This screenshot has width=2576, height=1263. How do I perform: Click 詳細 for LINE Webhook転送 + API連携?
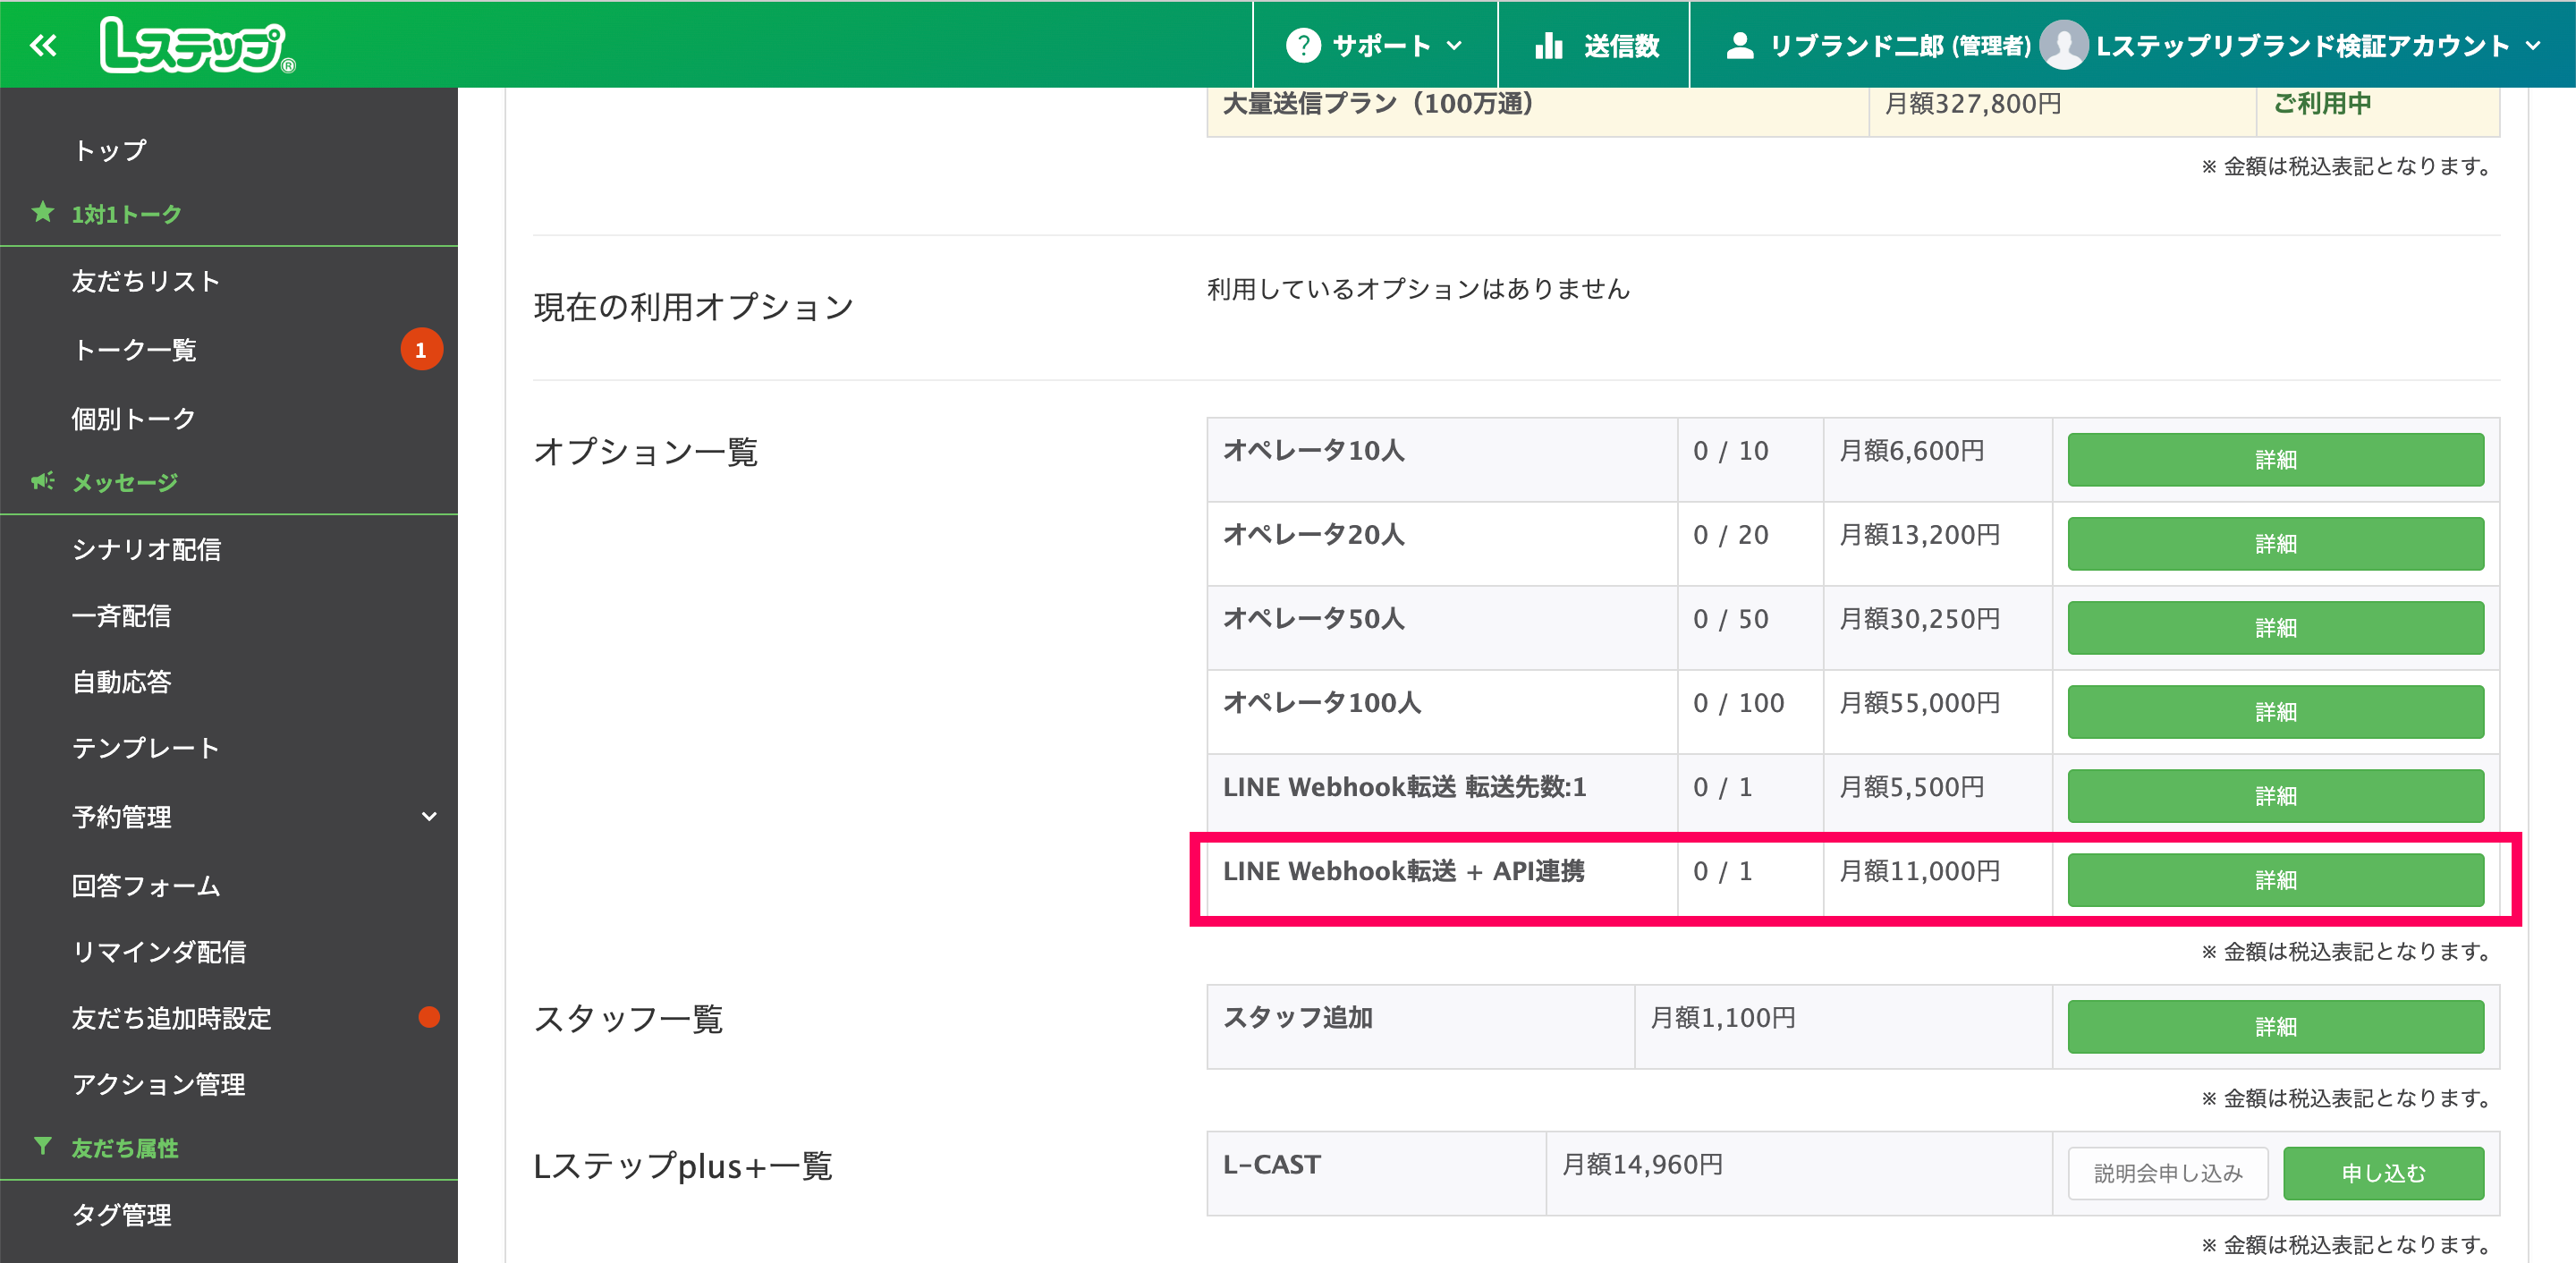tap(2275, 880)
